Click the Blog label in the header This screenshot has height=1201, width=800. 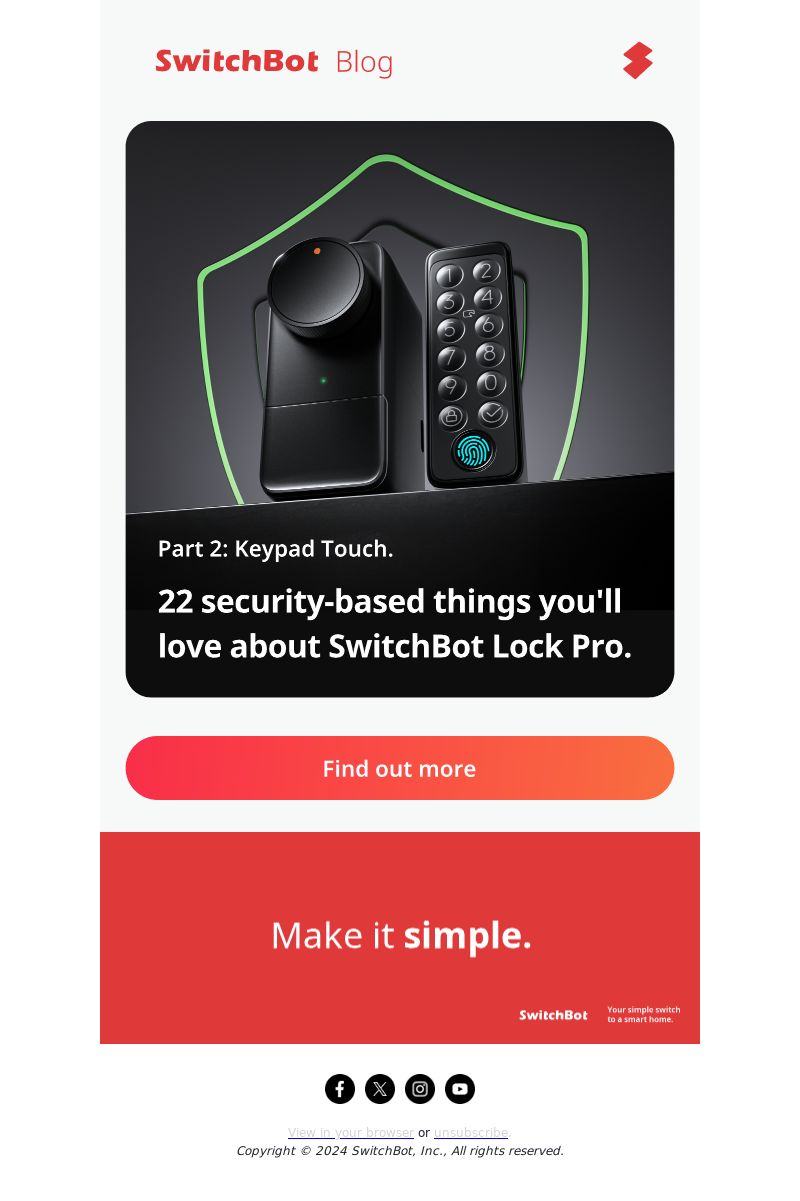point(364,63)
